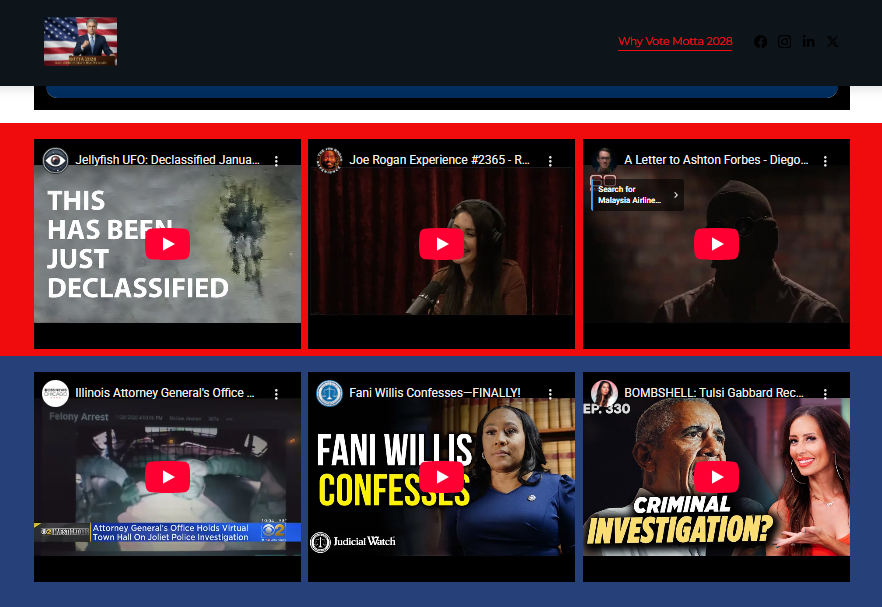Click the Tulsi Gabbard video channel avatar
The height and width of the screenshot is (607, 882).
[x=605, y=393]
